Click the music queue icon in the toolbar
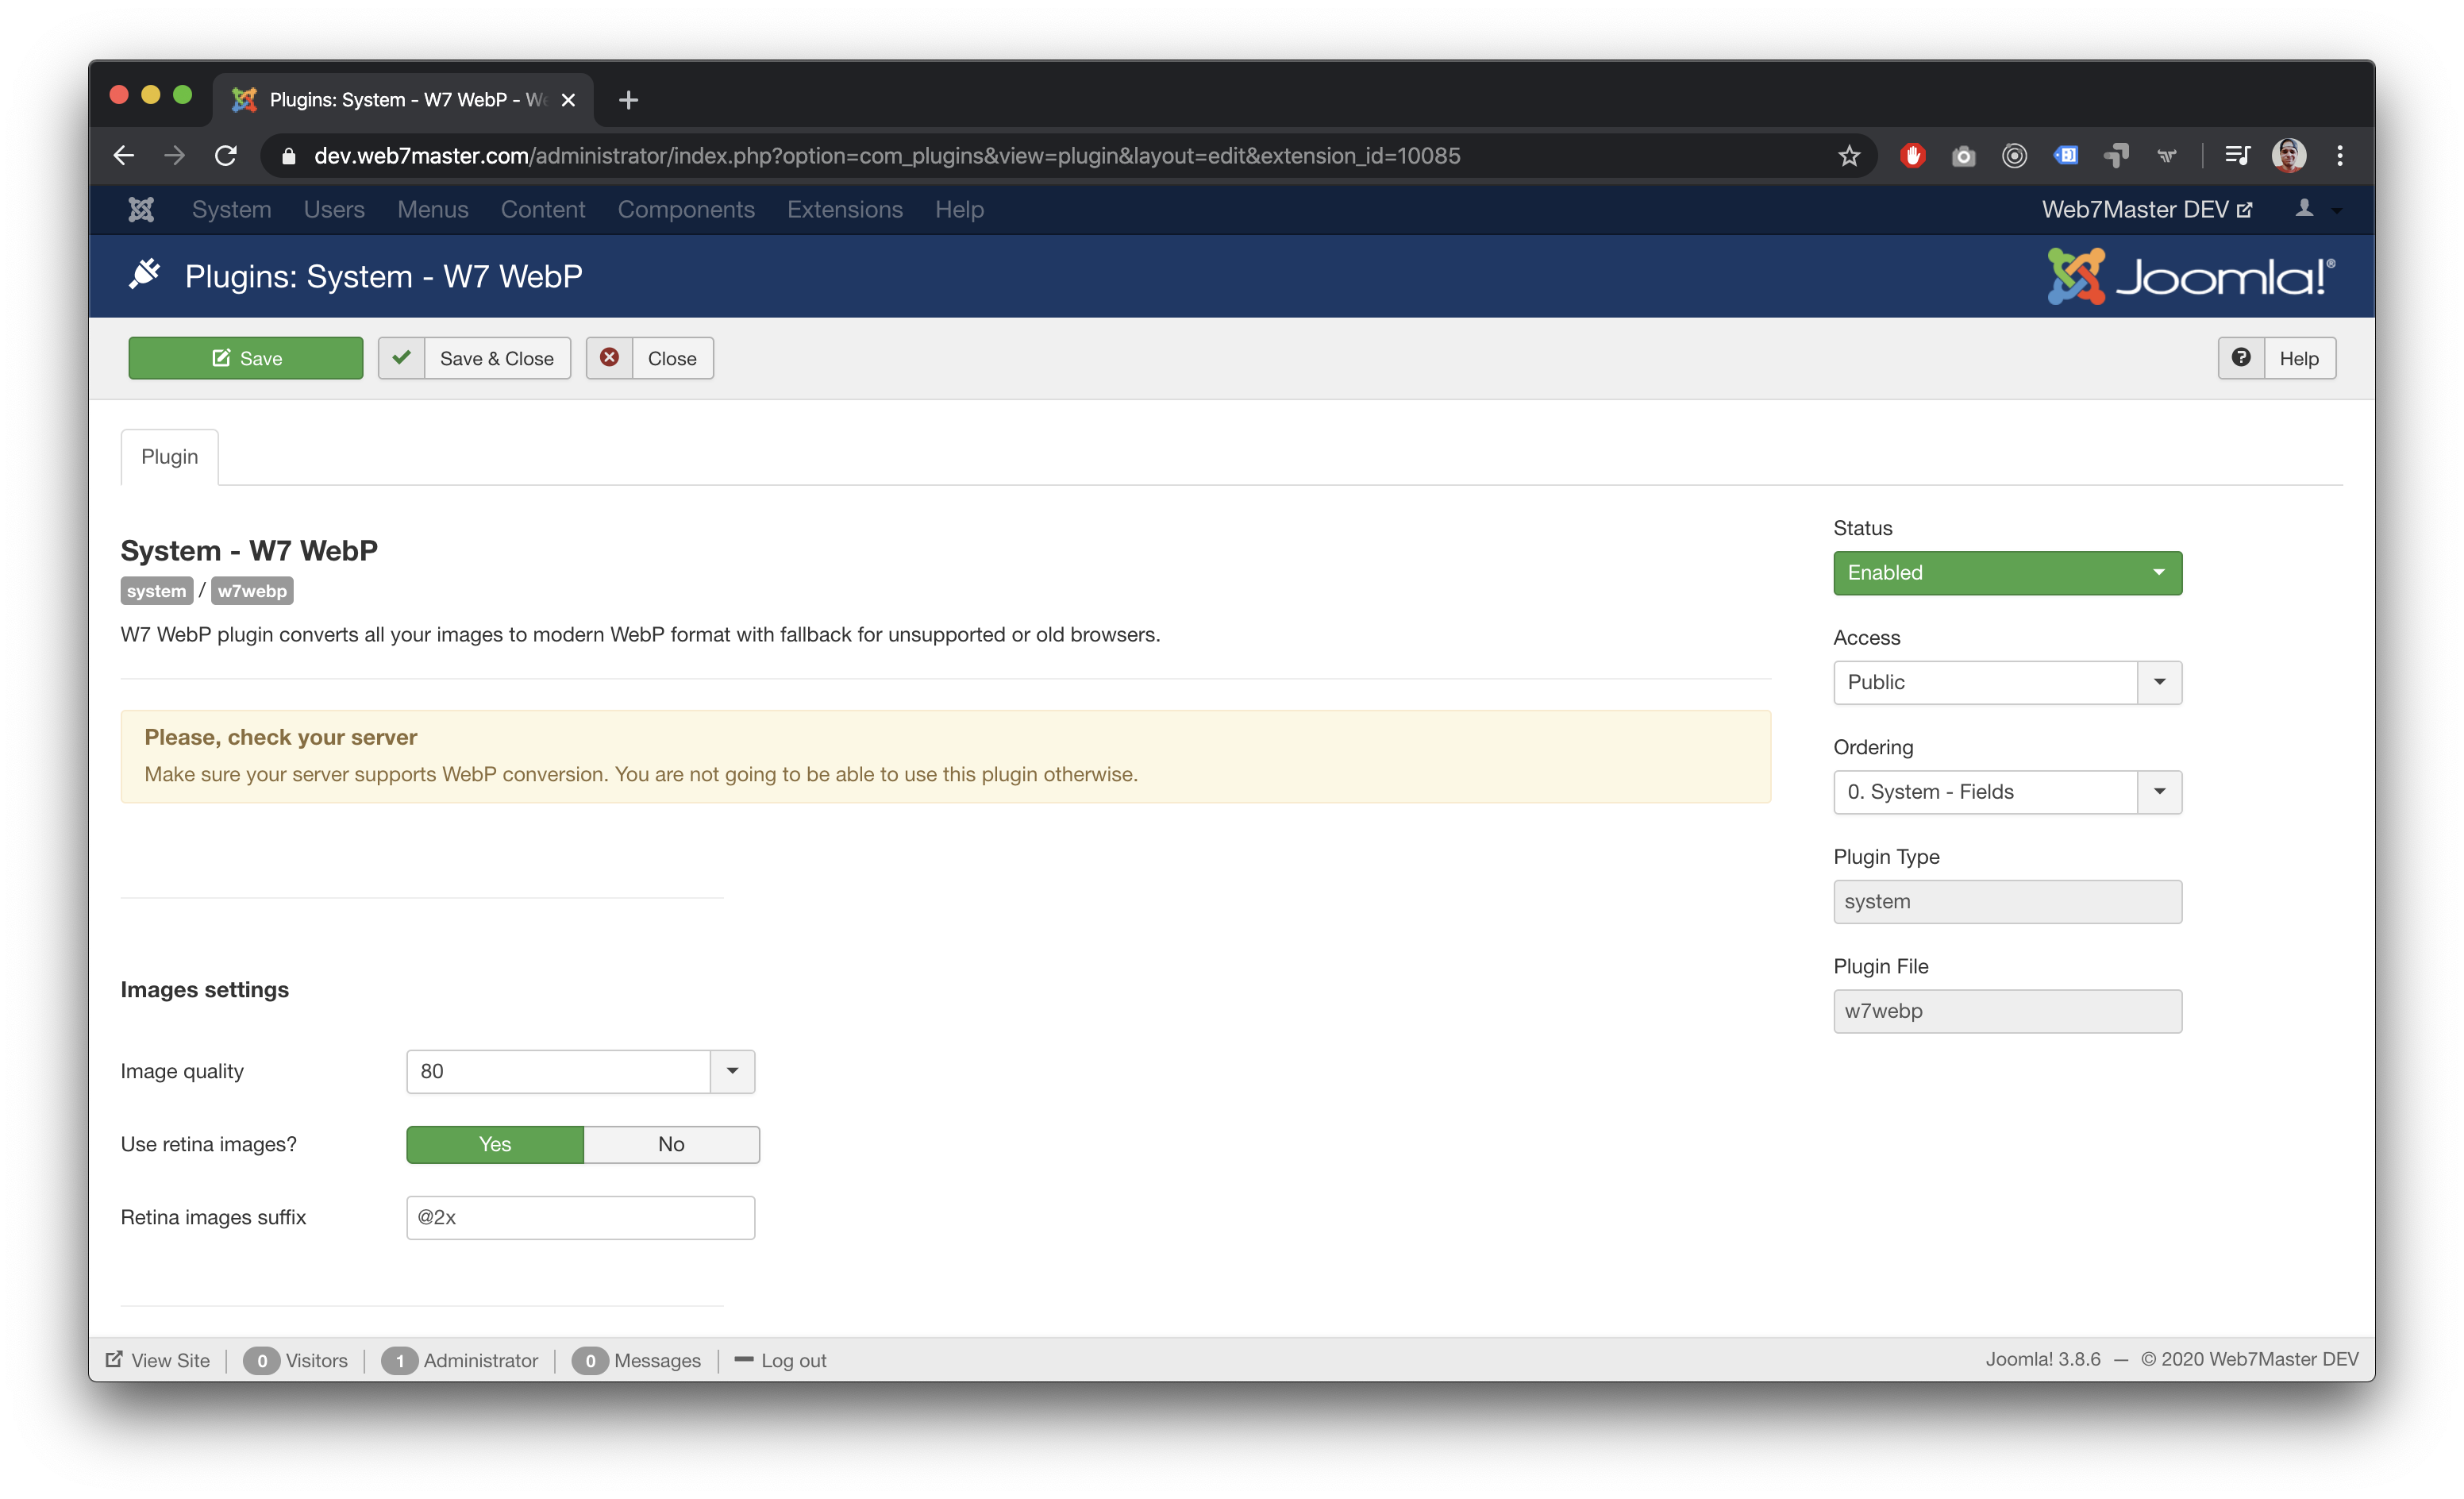Viewport: 2464px width, 1499px height. pyautogui.click(x=2237, y=155)
